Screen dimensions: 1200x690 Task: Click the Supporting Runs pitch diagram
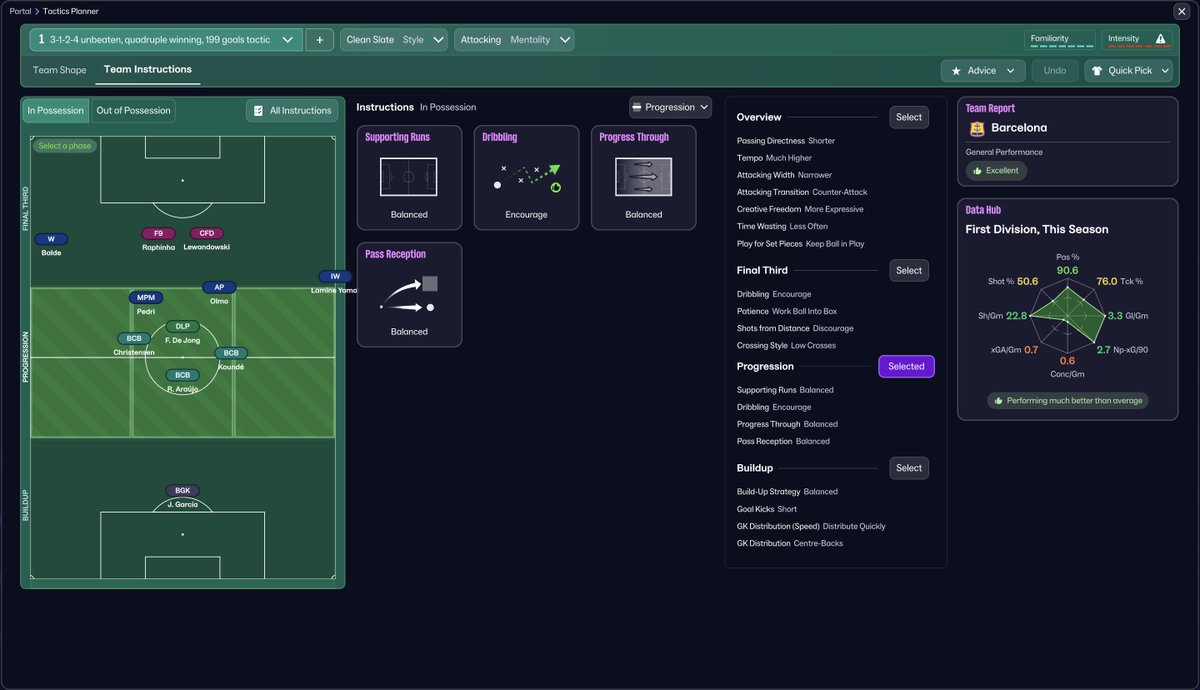coord(409,177)
